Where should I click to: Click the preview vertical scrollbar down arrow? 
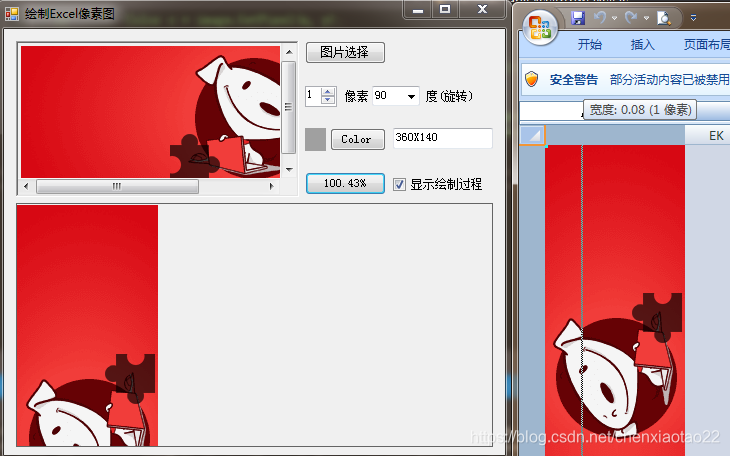tap(289, 170)
